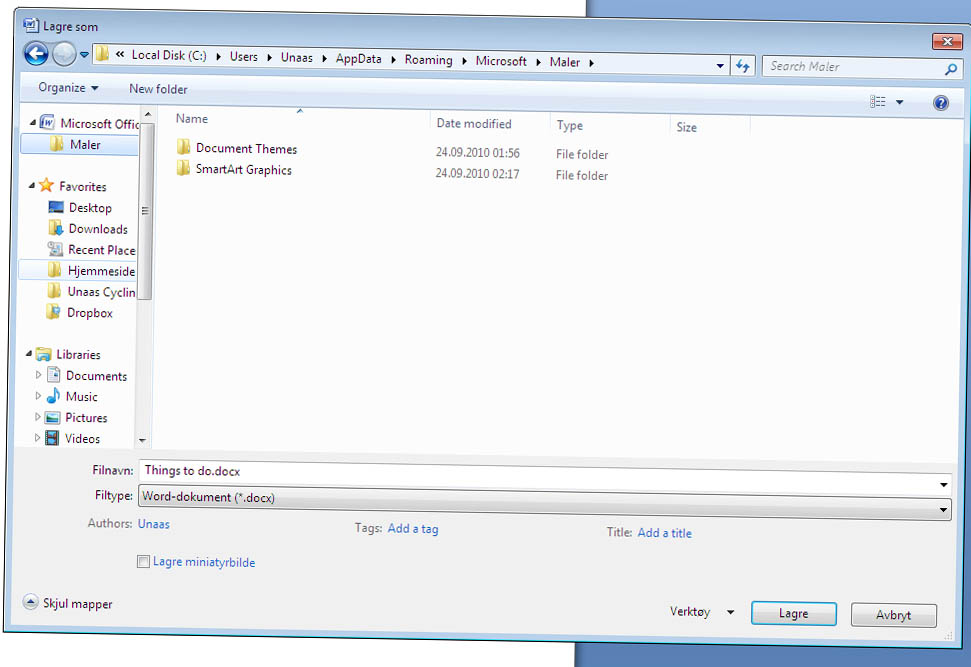Click the SmartArt Graphics folder icon
This screenshot has height=667, width=971.
[183, 168]
